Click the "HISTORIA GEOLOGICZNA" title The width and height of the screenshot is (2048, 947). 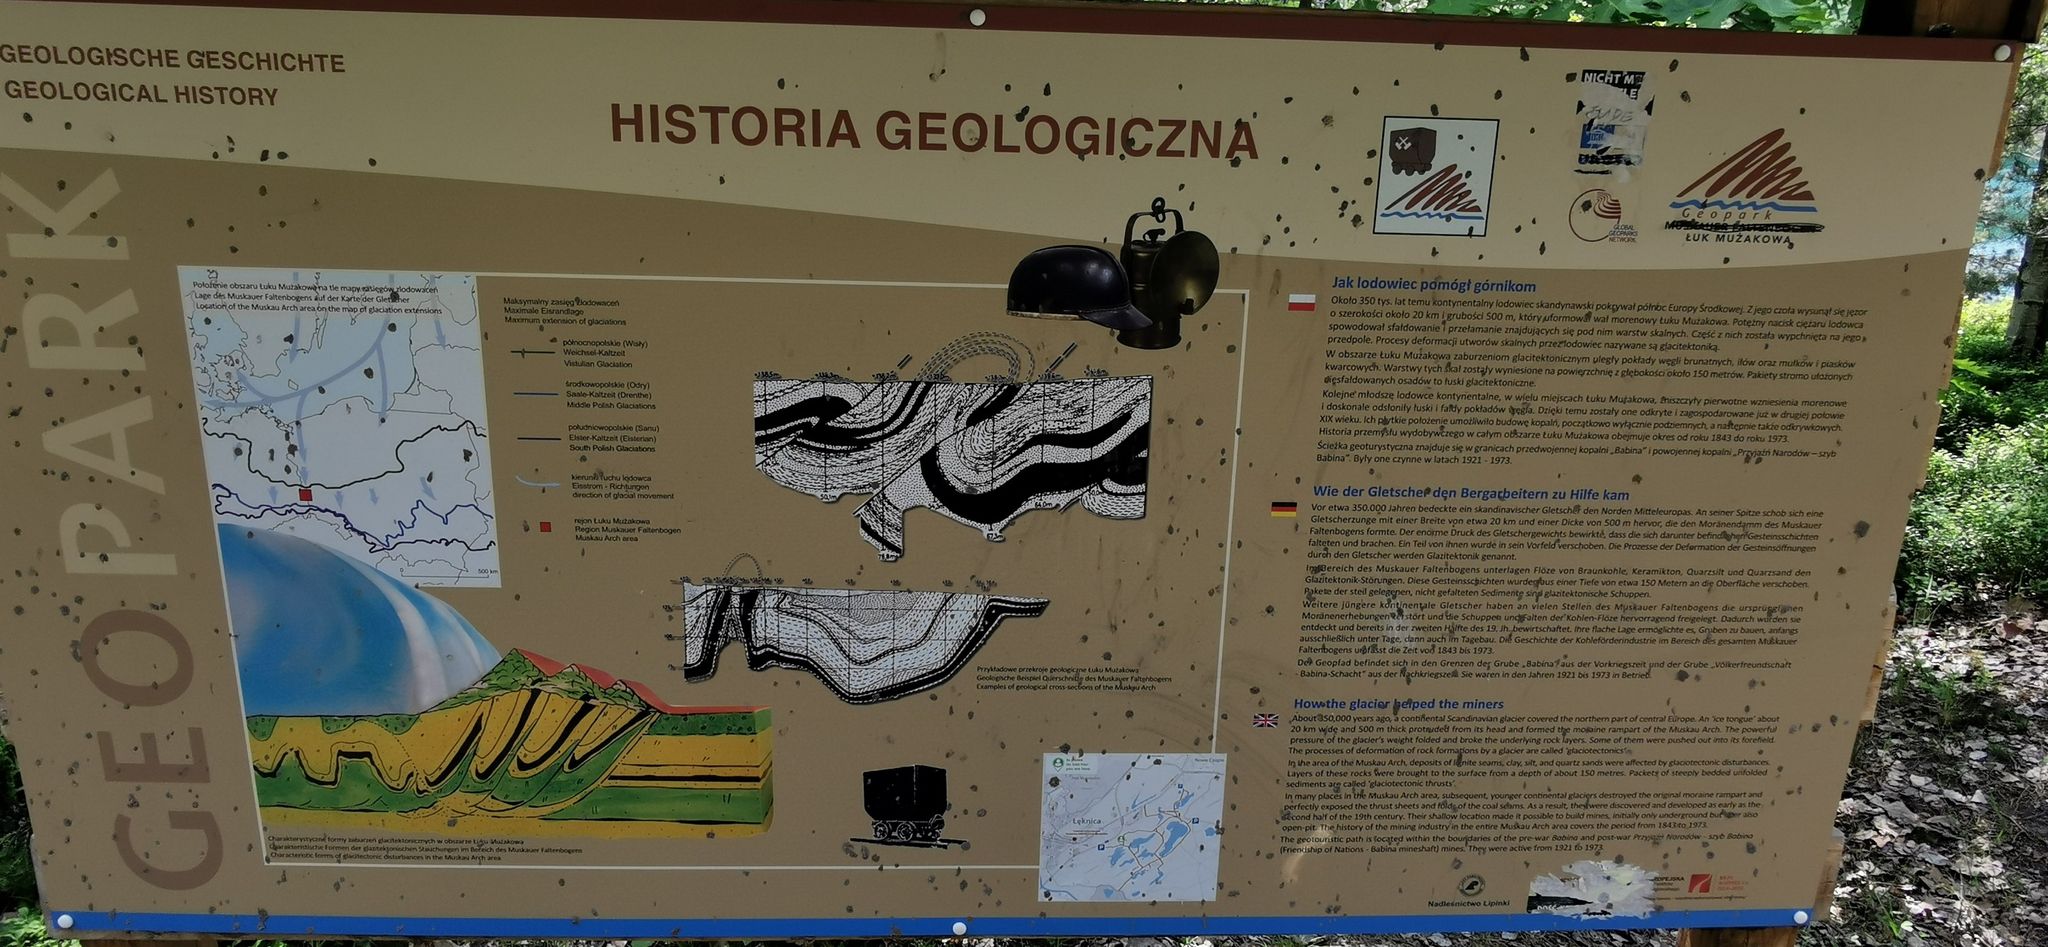(x=934, y=133)
